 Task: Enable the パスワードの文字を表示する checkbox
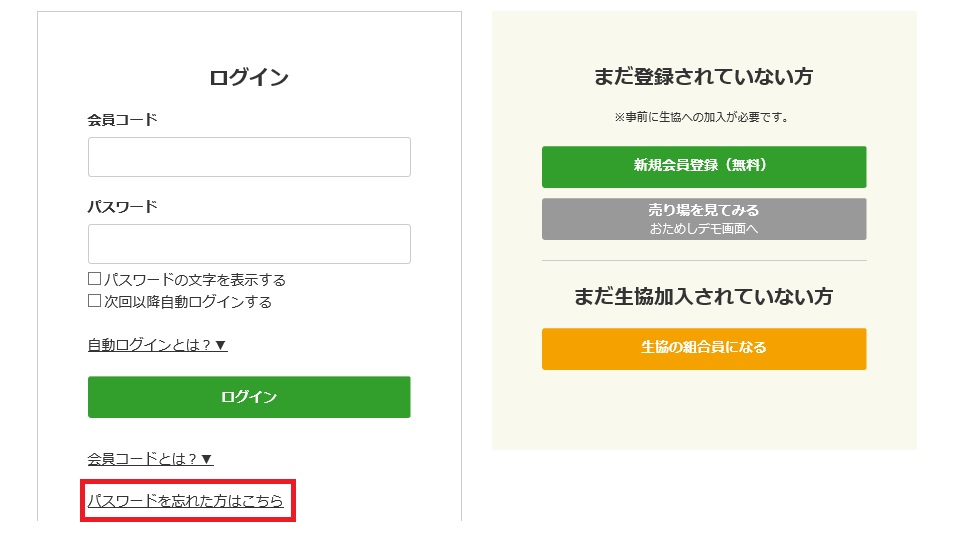coord(94,279)
